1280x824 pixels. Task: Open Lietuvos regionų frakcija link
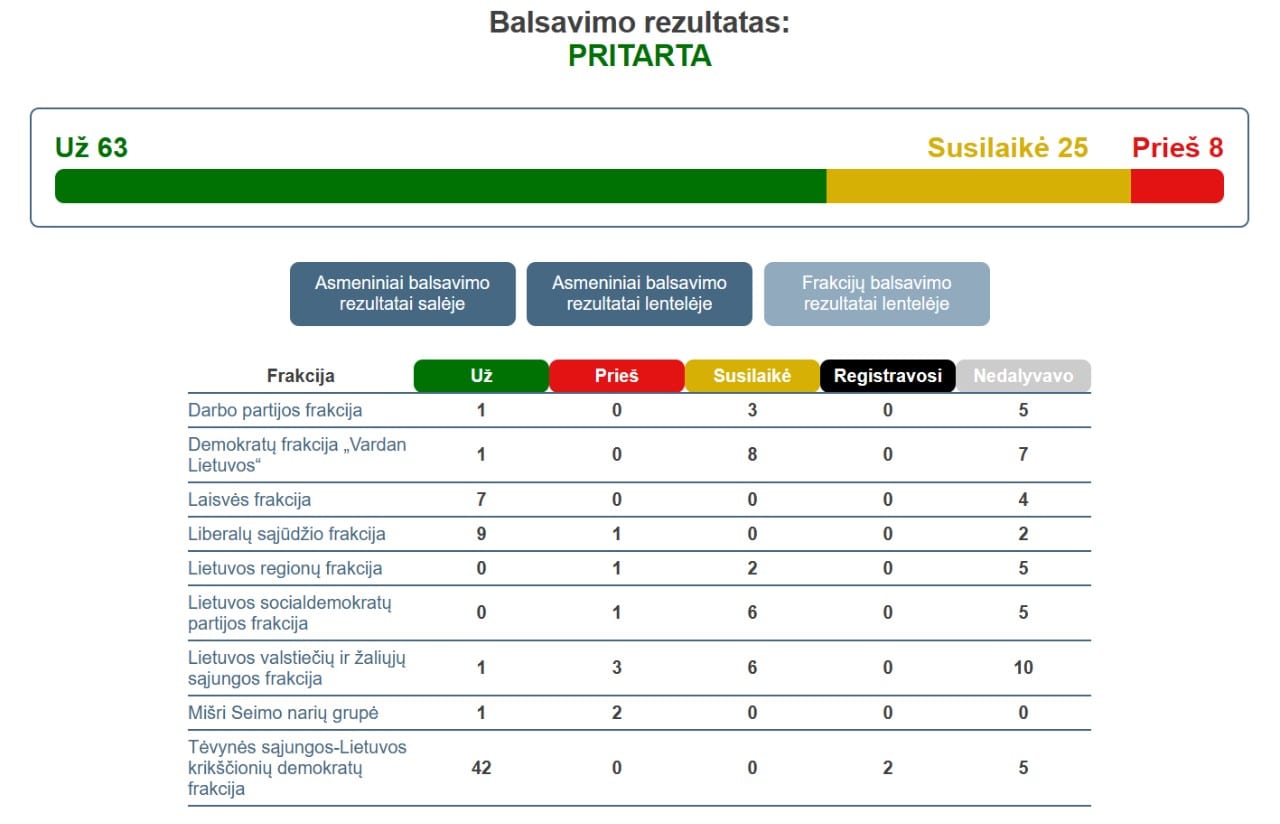(285, 568)
